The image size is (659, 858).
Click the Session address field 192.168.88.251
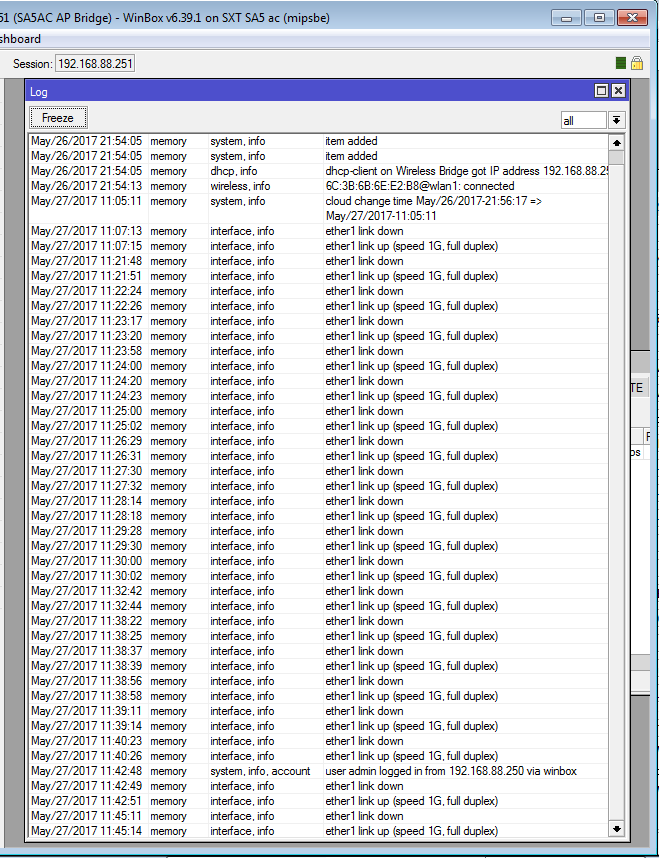(x=95, y=63)
